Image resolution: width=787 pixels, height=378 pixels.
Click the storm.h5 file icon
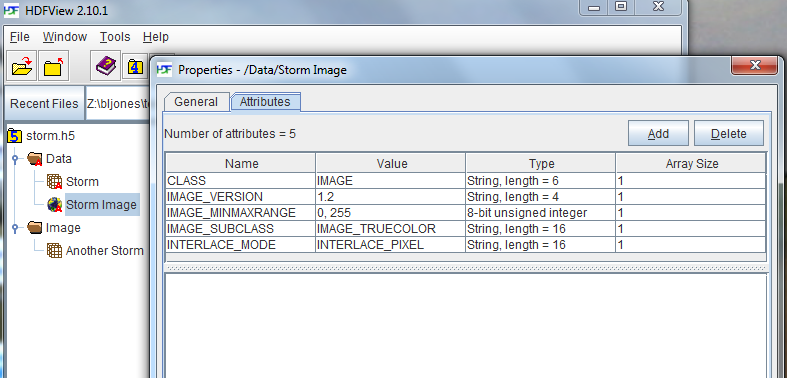coord(16,136)
